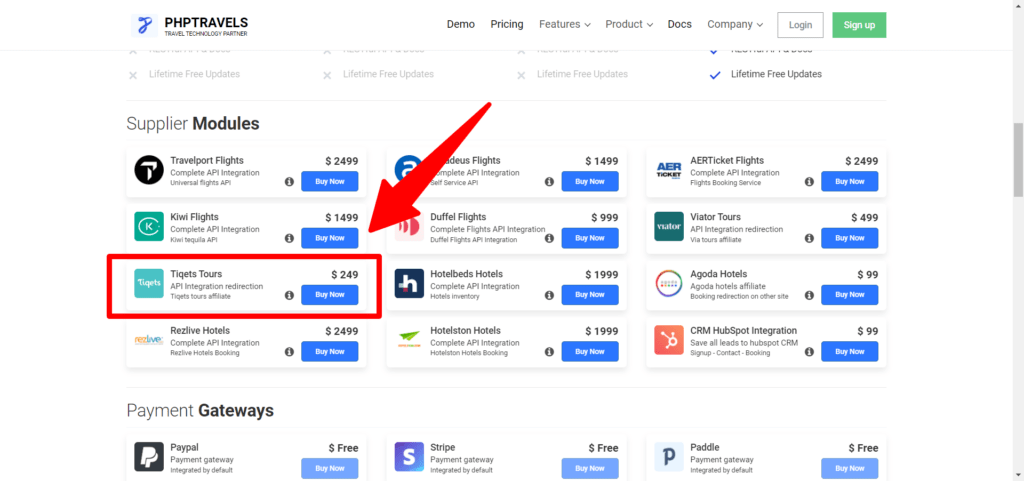The image size is (1024, 481).
Task: Click the Kiwi Flights logo icon
Action: 149,226
